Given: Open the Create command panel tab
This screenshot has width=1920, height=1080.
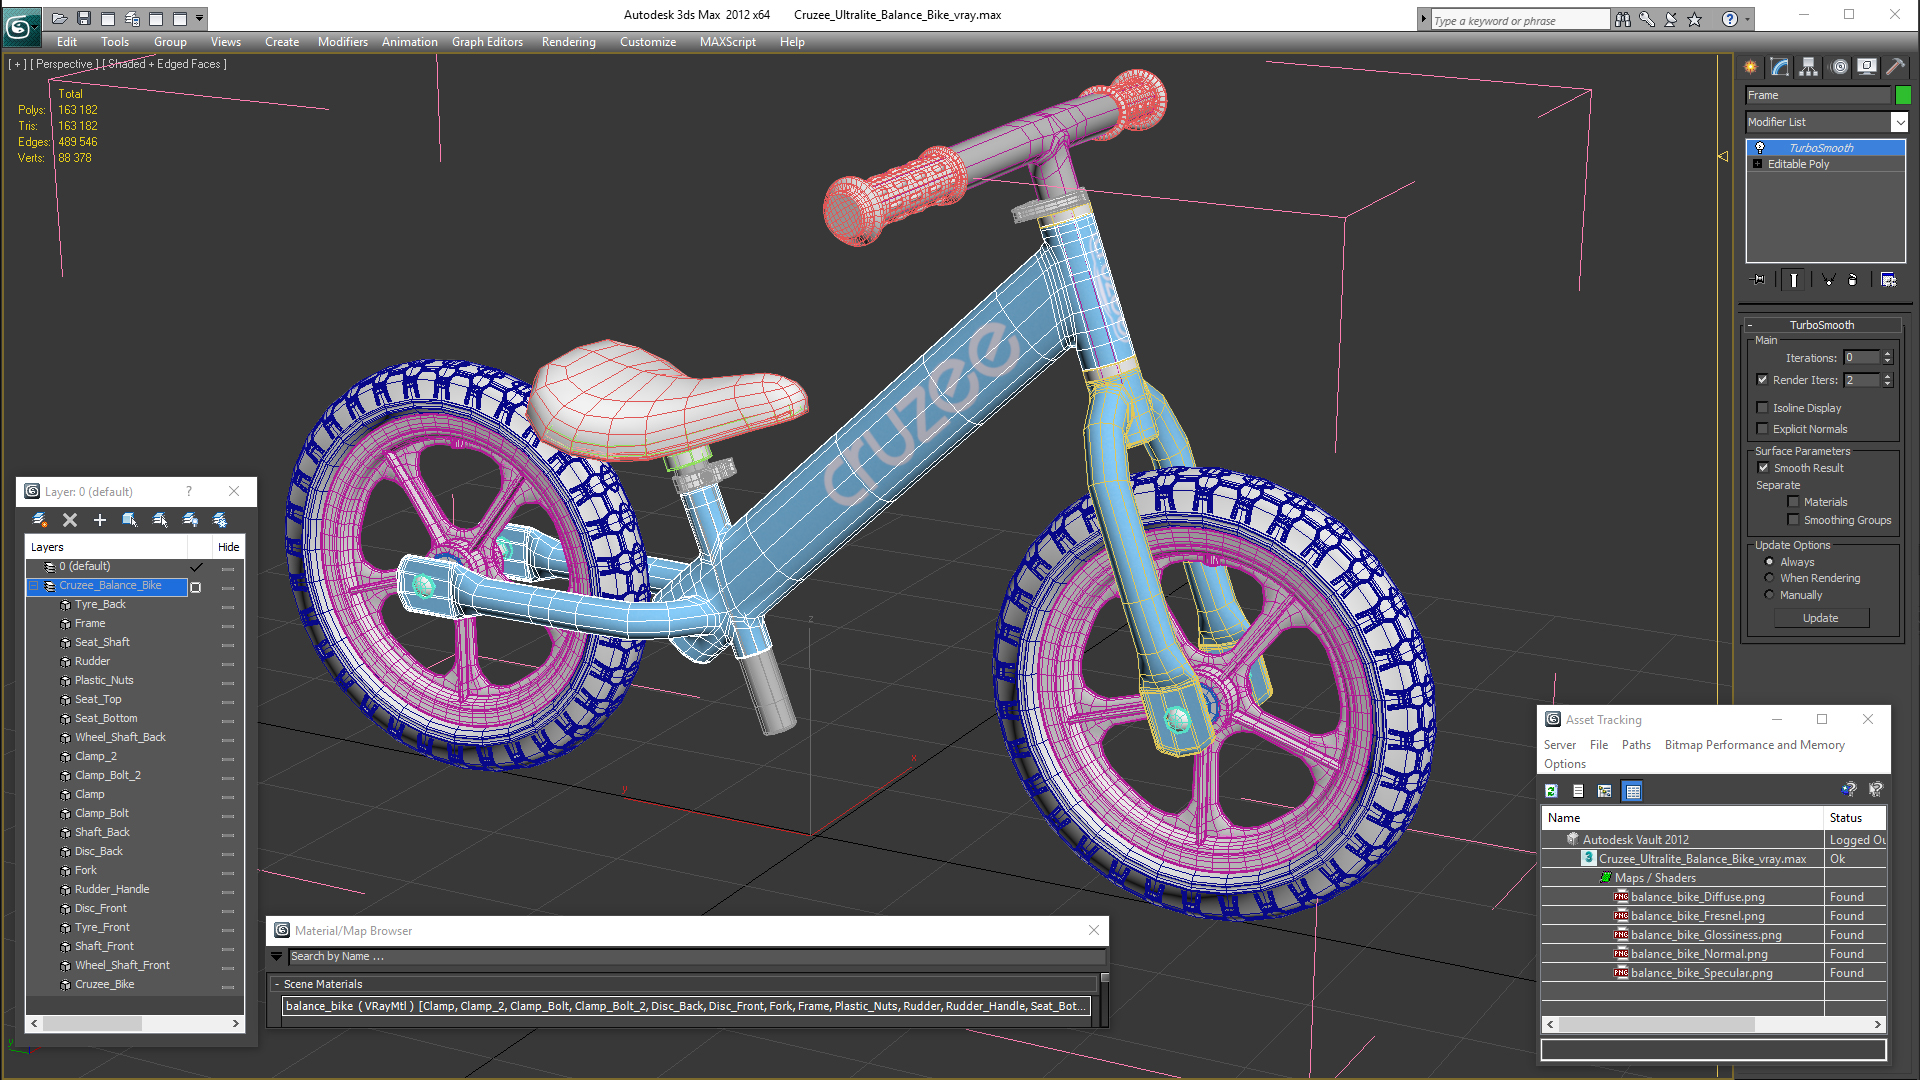Looking at the screenshot, I should click(x=1751, y=67).
